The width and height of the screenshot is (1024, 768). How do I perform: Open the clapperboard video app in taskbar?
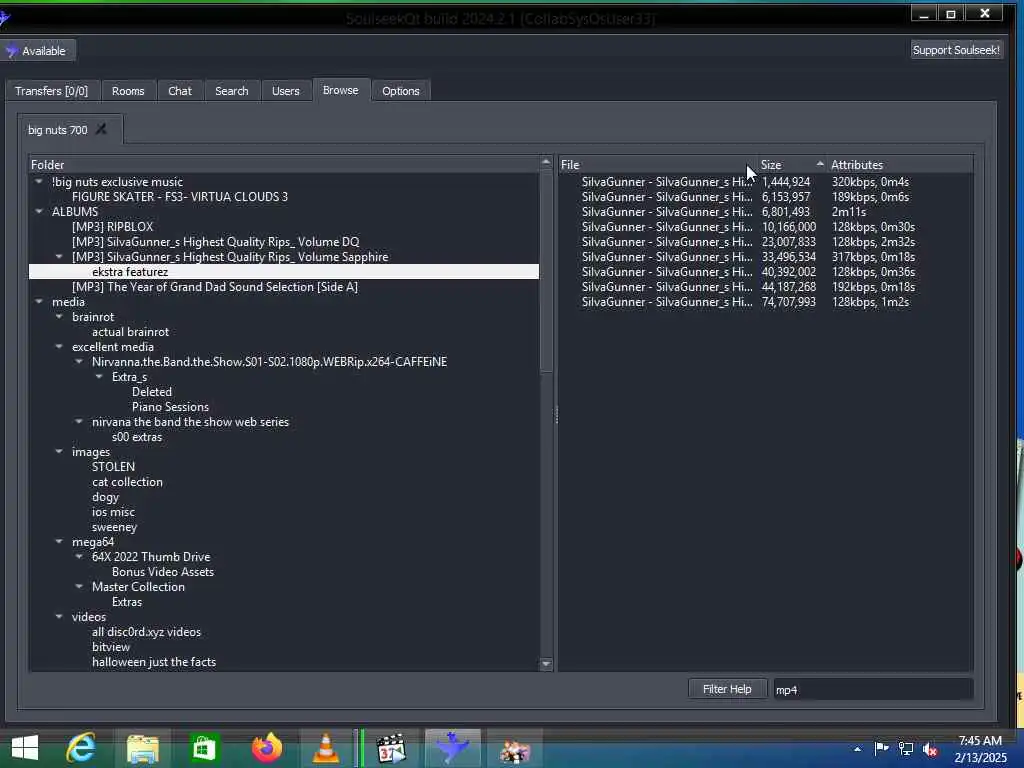click(x=391, y=748)
